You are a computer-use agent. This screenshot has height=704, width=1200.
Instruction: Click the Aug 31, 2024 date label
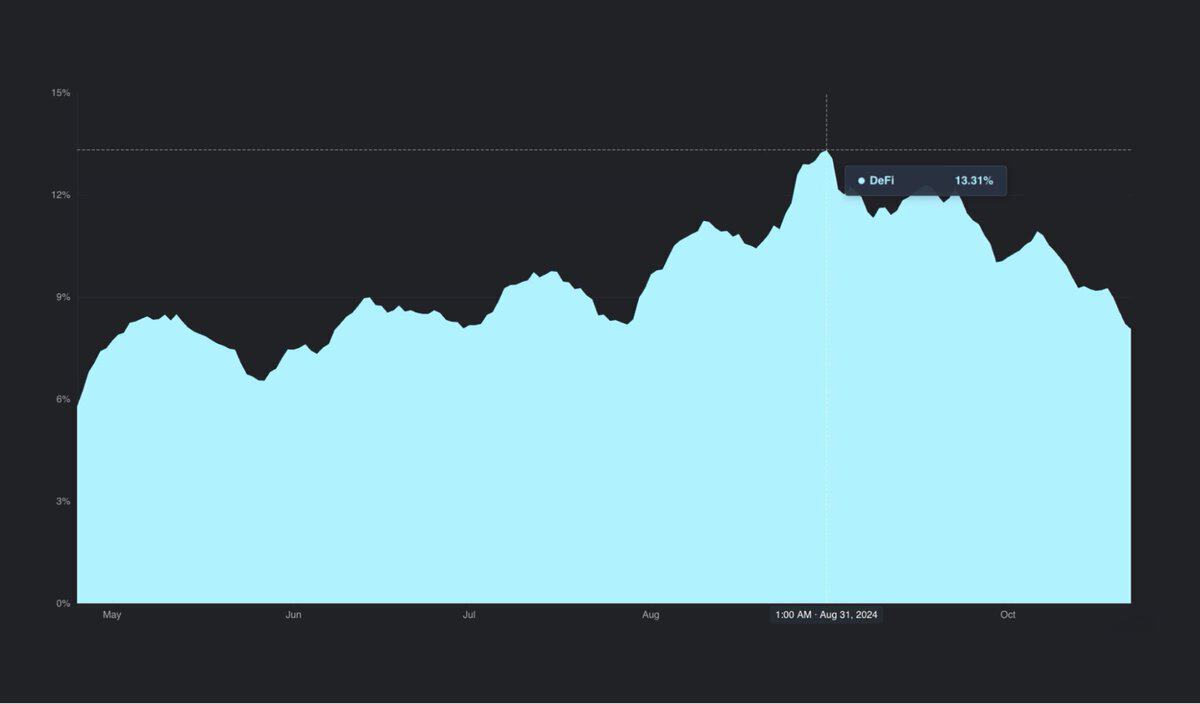click(x=826, y=615)
